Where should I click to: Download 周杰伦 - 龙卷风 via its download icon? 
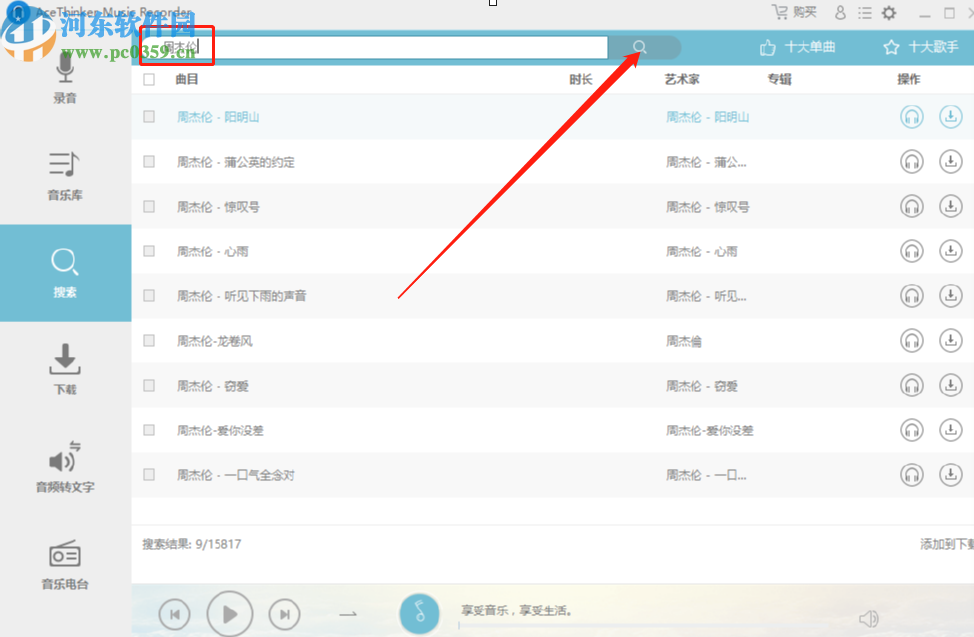tap(951, 340)
